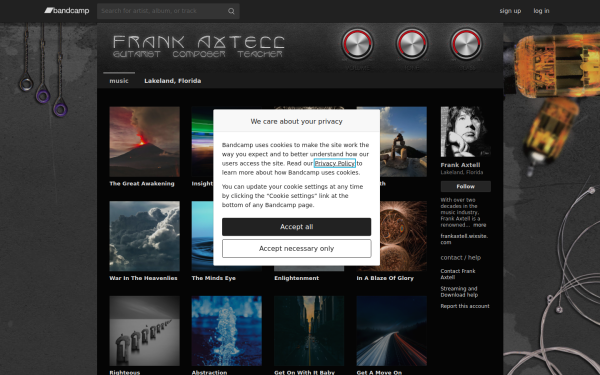600x375 pixels.
Task: Click the Frank Axtell name in the sidebar
Action: (x=460, y=165)
